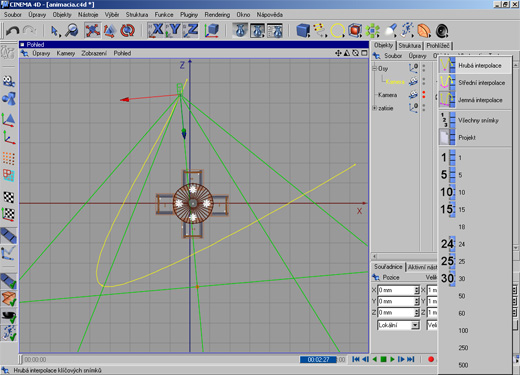Switch to the Struktura tab
Viewport: 520px width, 375px height.
tap(410, 46)
